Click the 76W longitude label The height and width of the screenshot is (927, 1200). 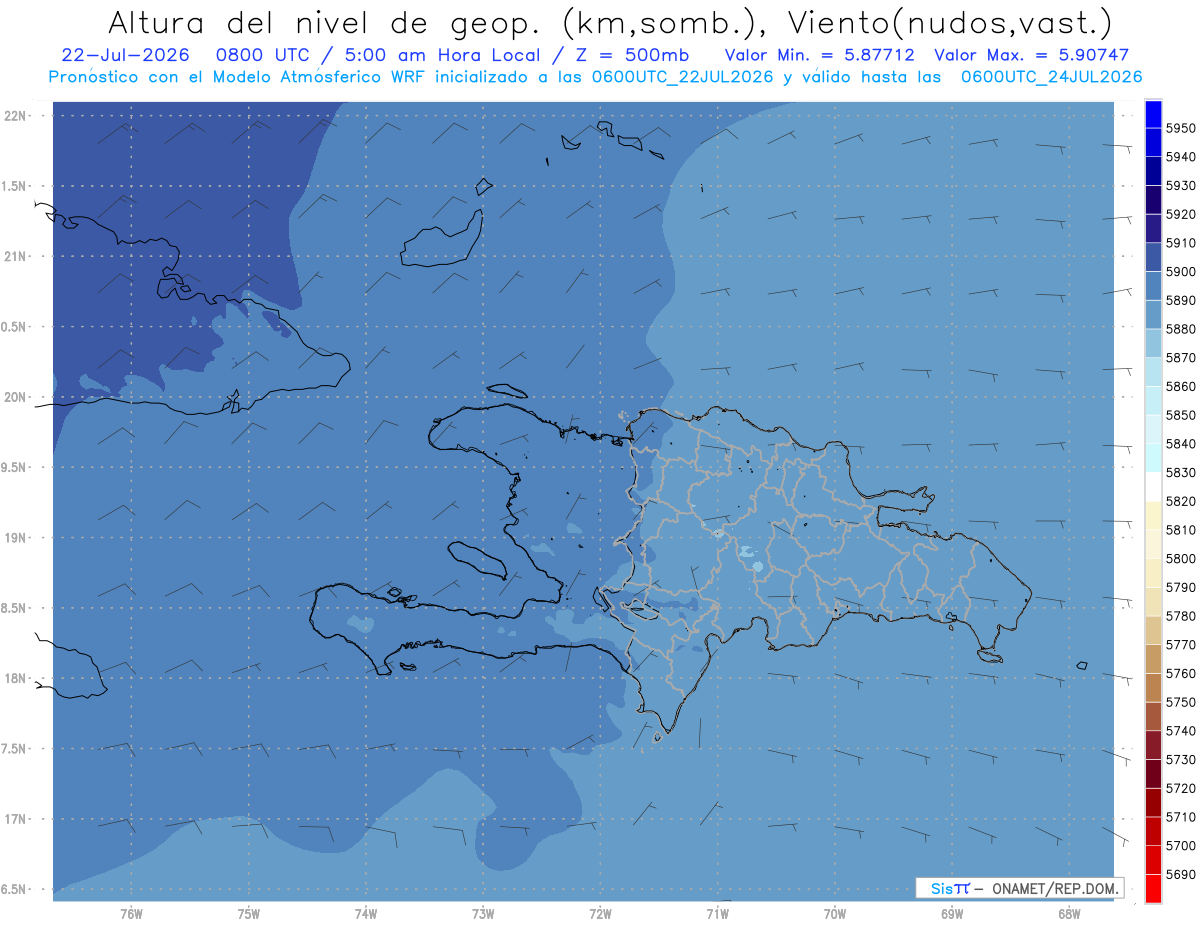coord(131,914)
